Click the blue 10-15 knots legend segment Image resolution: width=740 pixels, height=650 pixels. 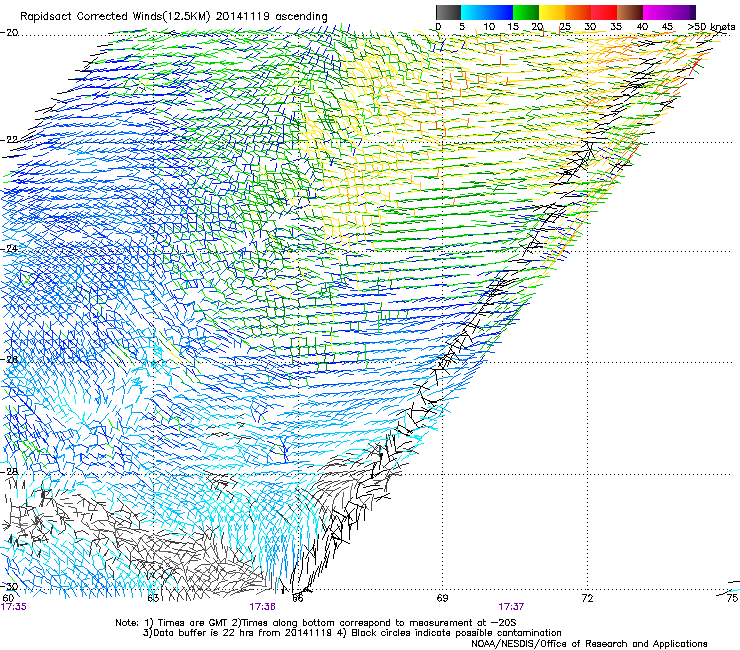[500, 12]
